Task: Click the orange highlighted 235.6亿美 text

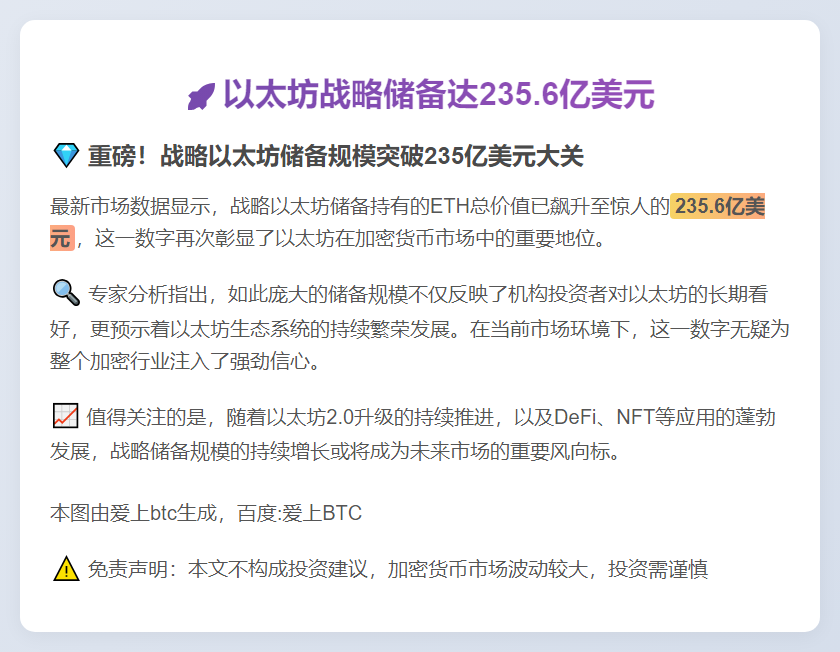Action: click(x=719, y=207)
